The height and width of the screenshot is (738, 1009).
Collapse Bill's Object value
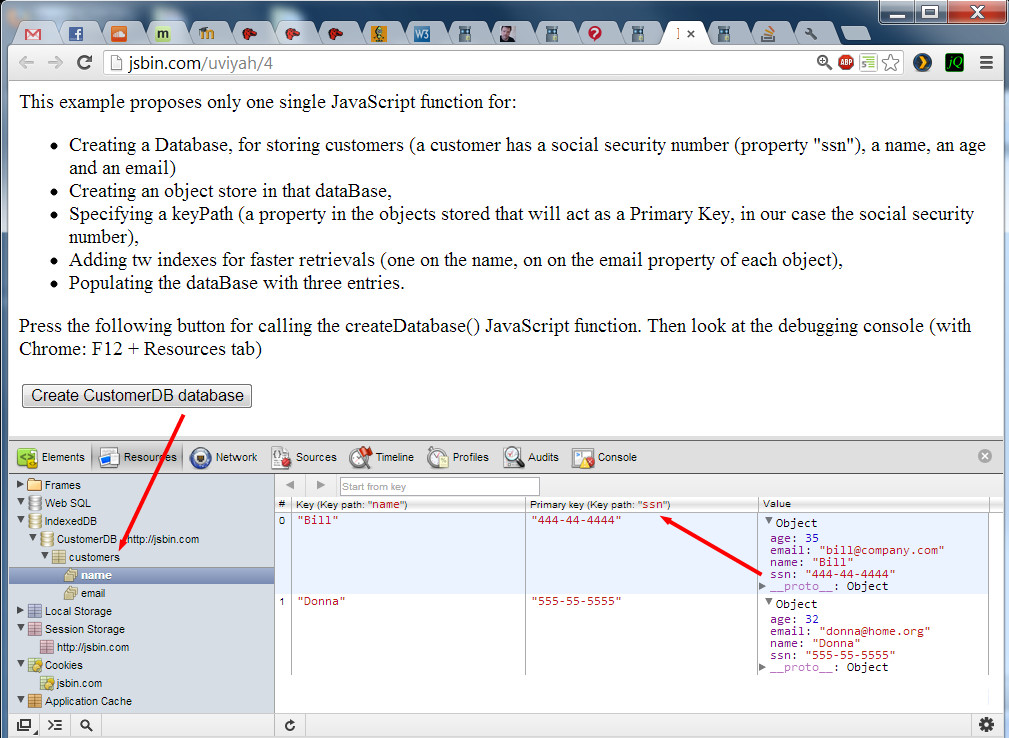click(768, 522)
